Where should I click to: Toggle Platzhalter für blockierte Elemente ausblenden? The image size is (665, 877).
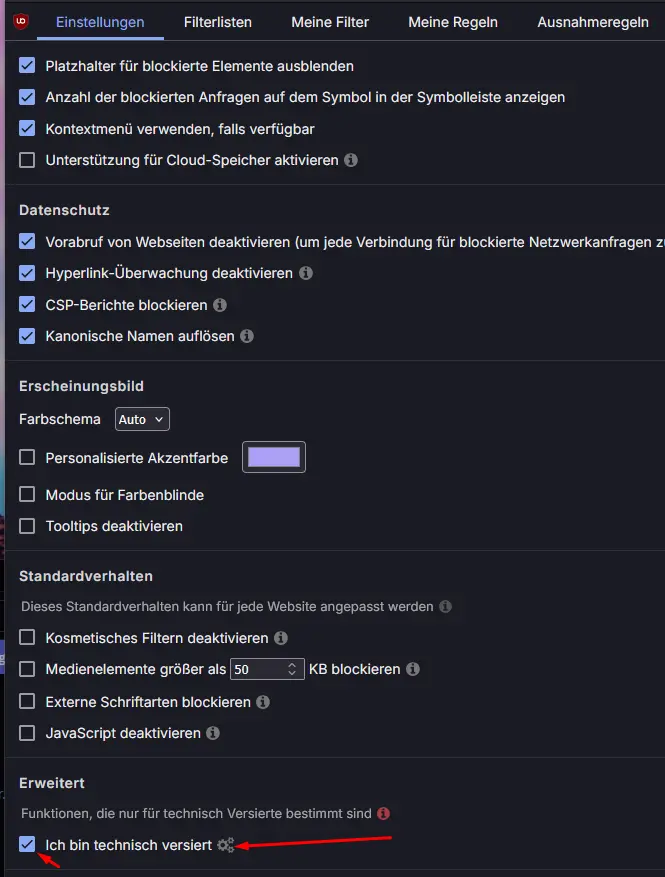[x=27, y=65]
